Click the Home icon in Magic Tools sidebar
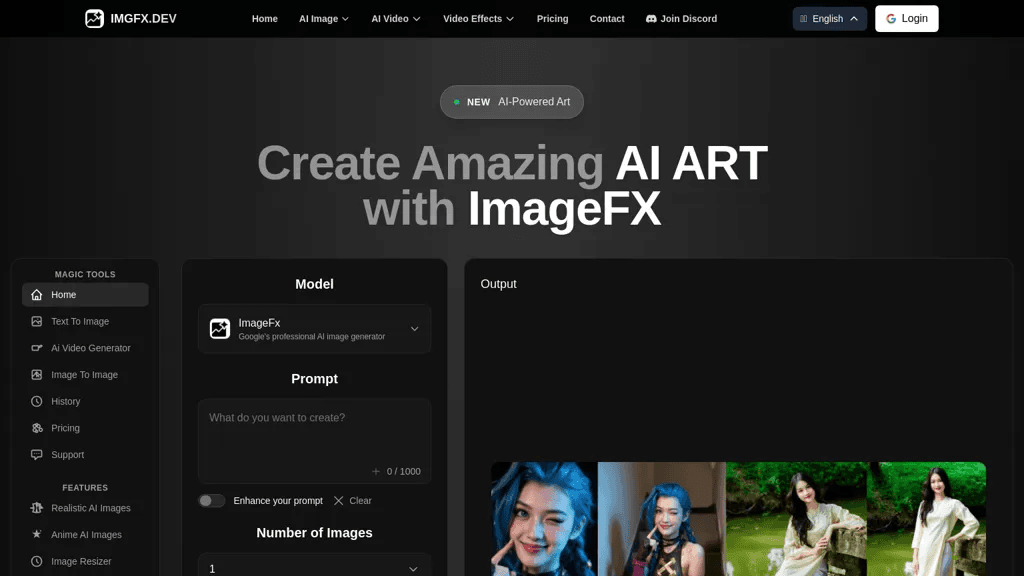Screen dimensions: 1024x576 click(37, 295)
